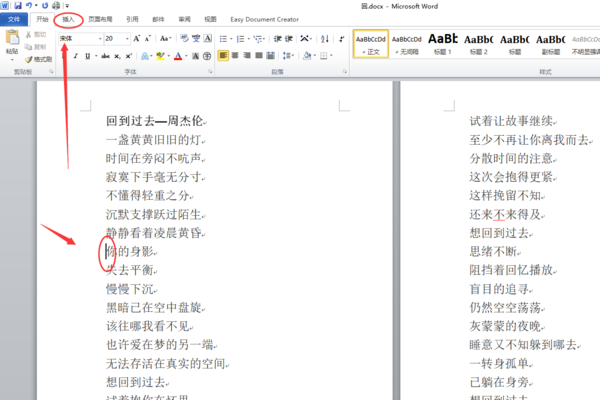Toggle superscript formatting
600x400 pixels.
click(x=129, y=56)
